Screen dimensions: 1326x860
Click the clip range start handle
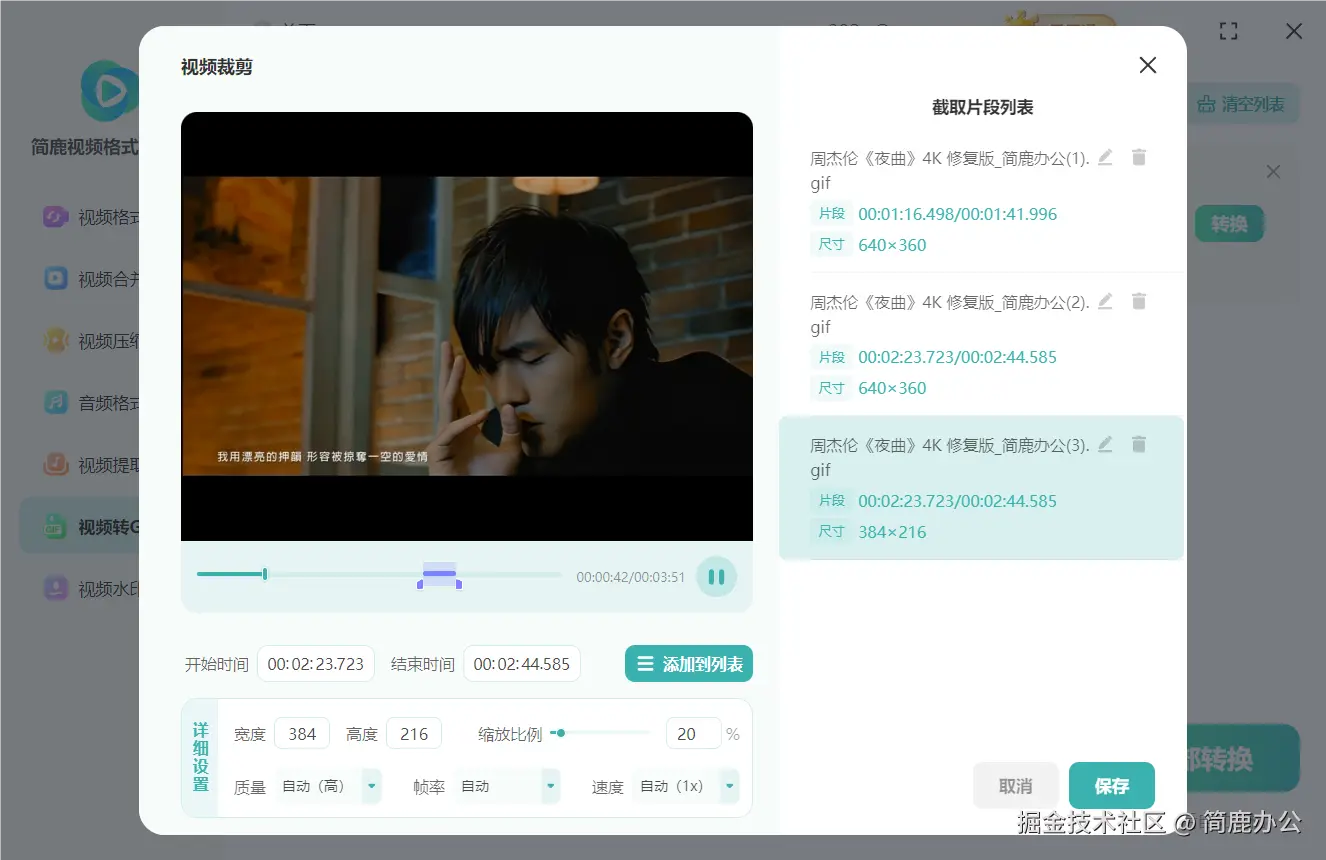coord(420,584)
